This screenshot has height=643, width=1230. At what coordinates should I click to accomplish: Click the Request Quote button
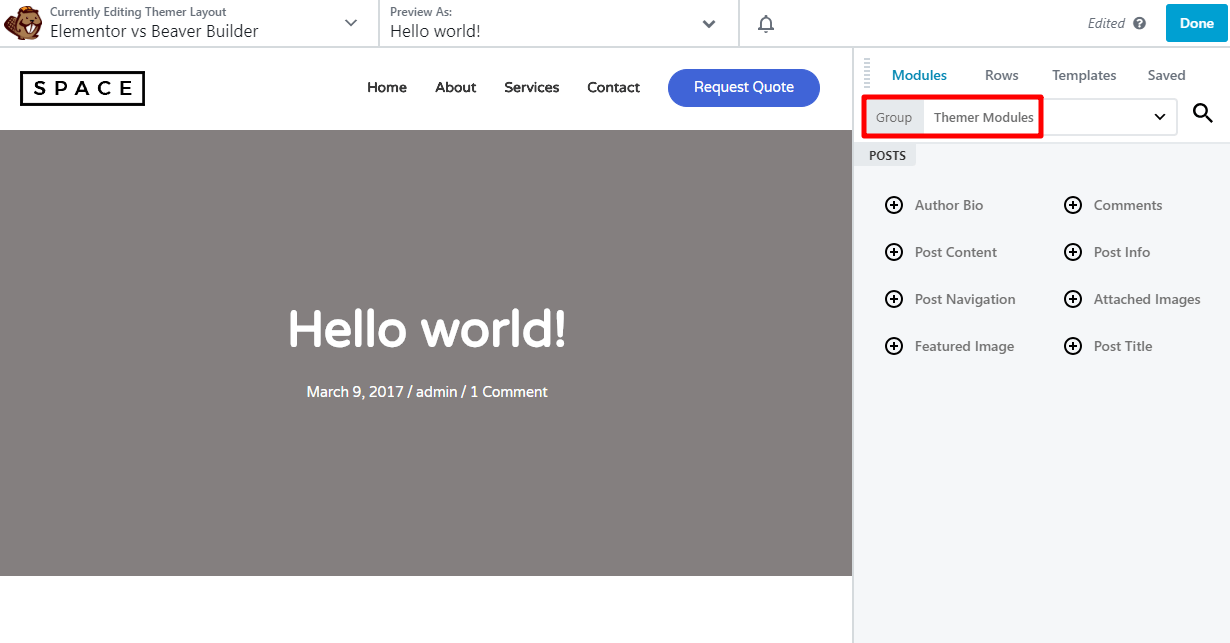[x=744, y=87]
